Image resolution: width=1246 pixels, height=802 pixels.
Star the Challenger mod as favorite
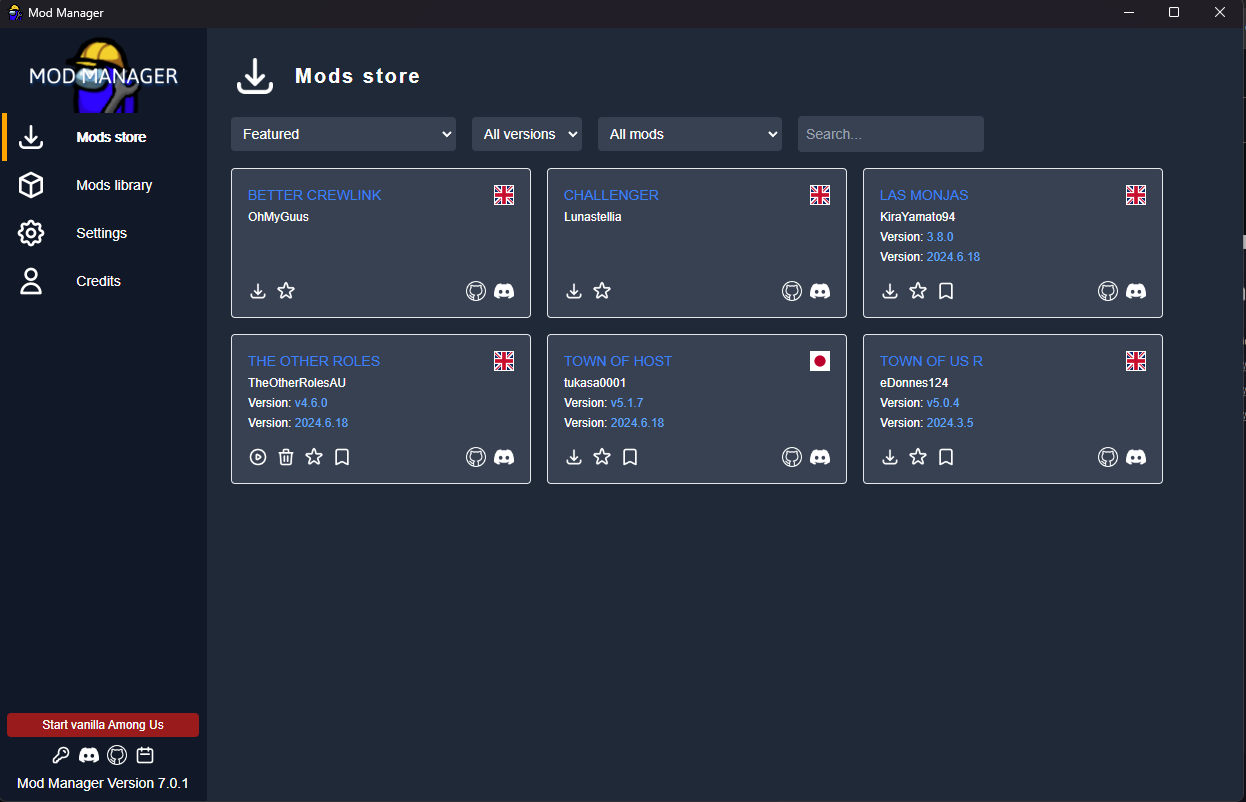(x=602, y=291)
